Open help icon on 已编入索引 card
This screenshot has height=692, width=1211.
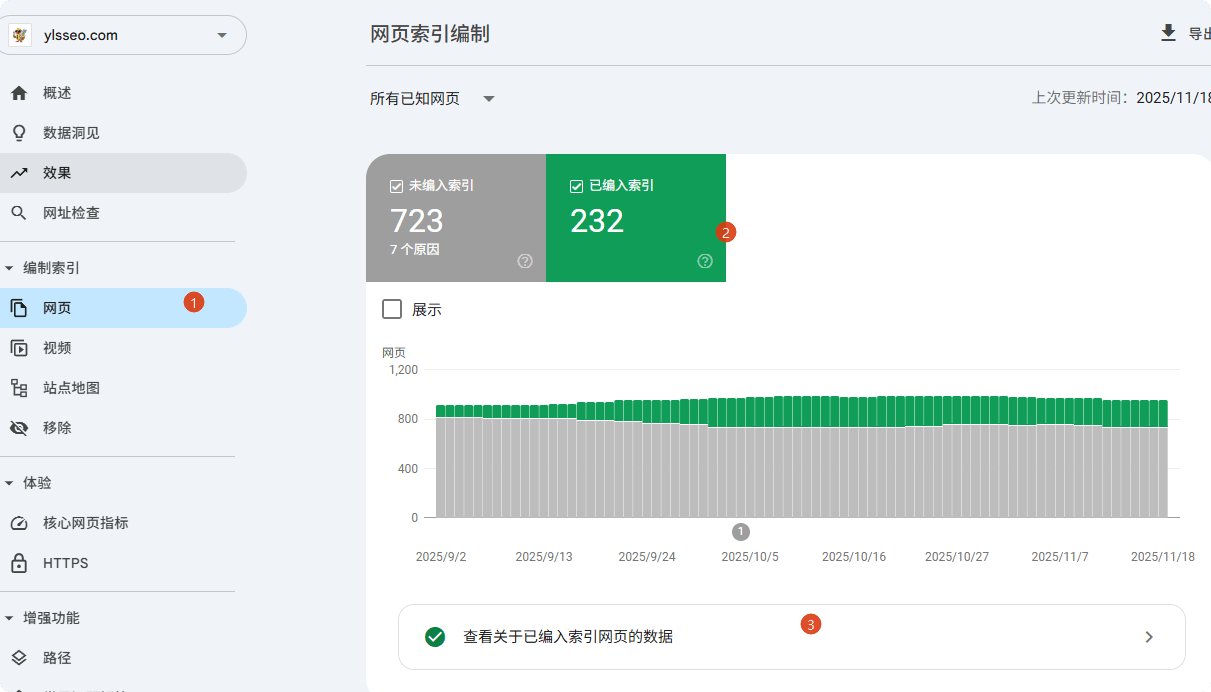705,261
